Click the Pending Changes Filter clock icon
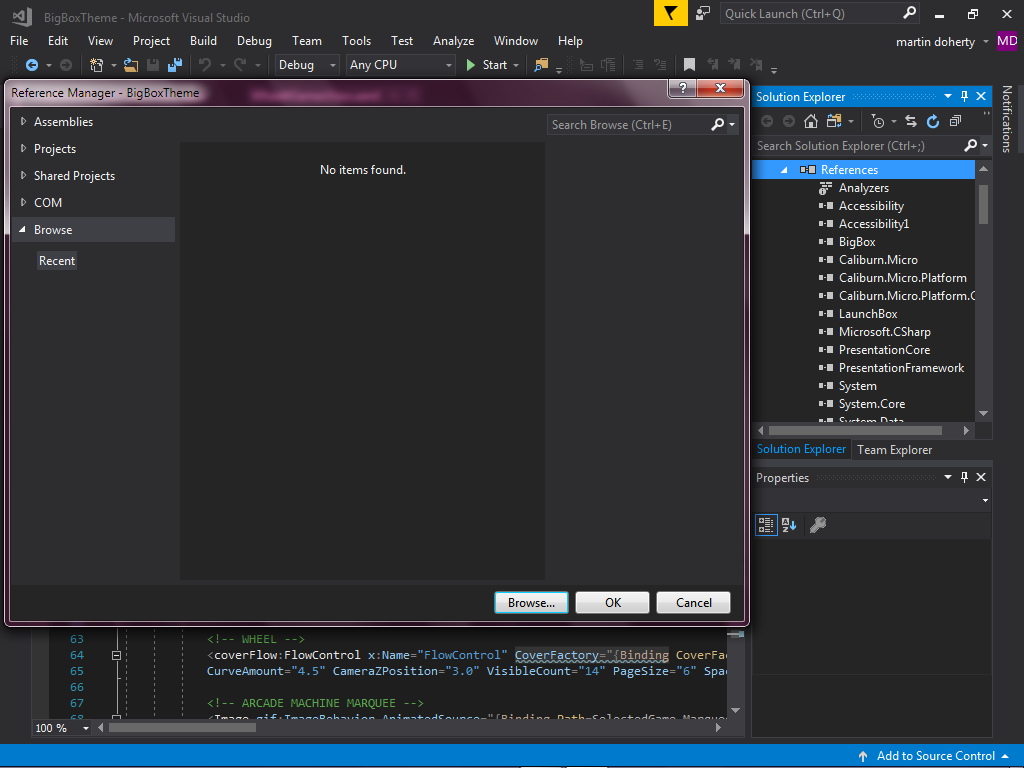 tap(878, 121)
